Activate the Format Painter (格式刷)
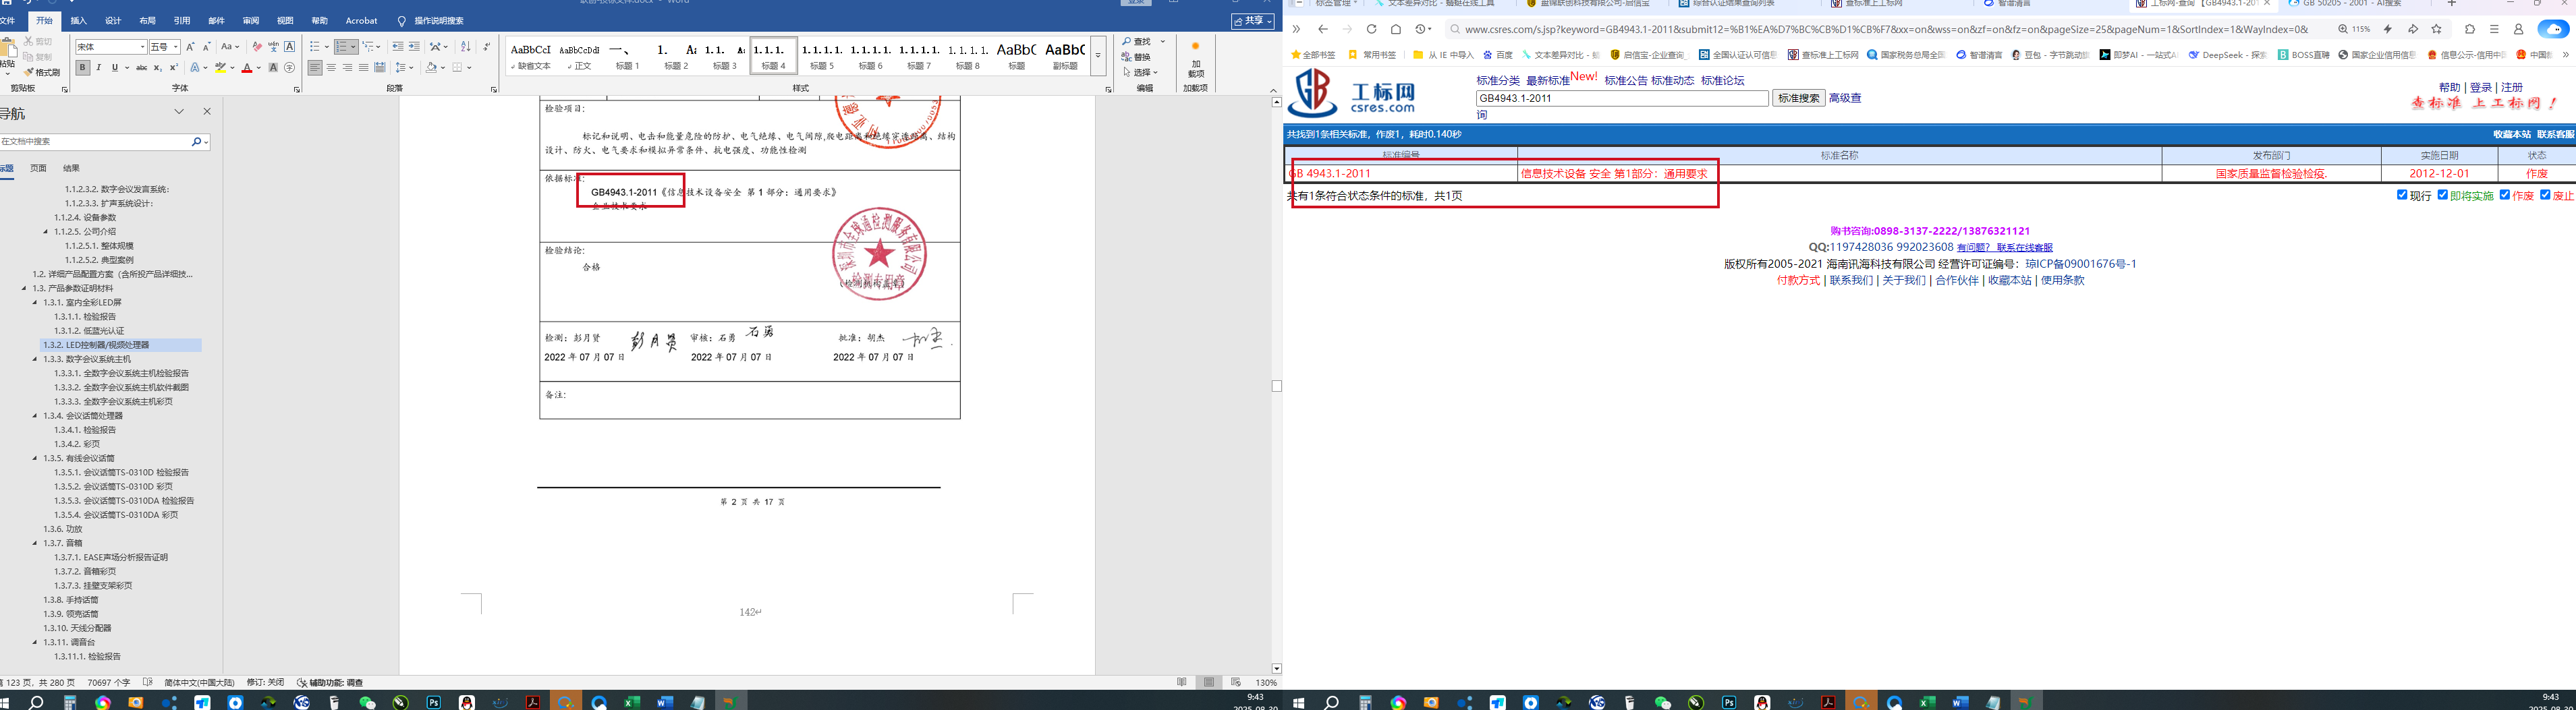Image resolution: width=2576 pixels, height=710 pixels. (x=42, y=72)
